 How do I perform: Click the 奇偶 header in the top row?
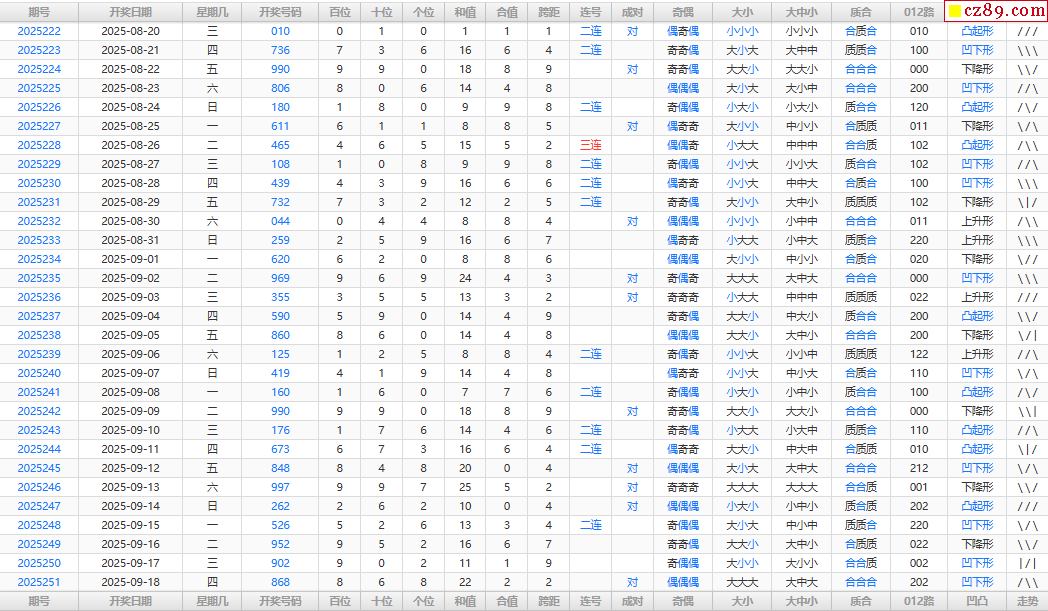[x=683, y=12]
